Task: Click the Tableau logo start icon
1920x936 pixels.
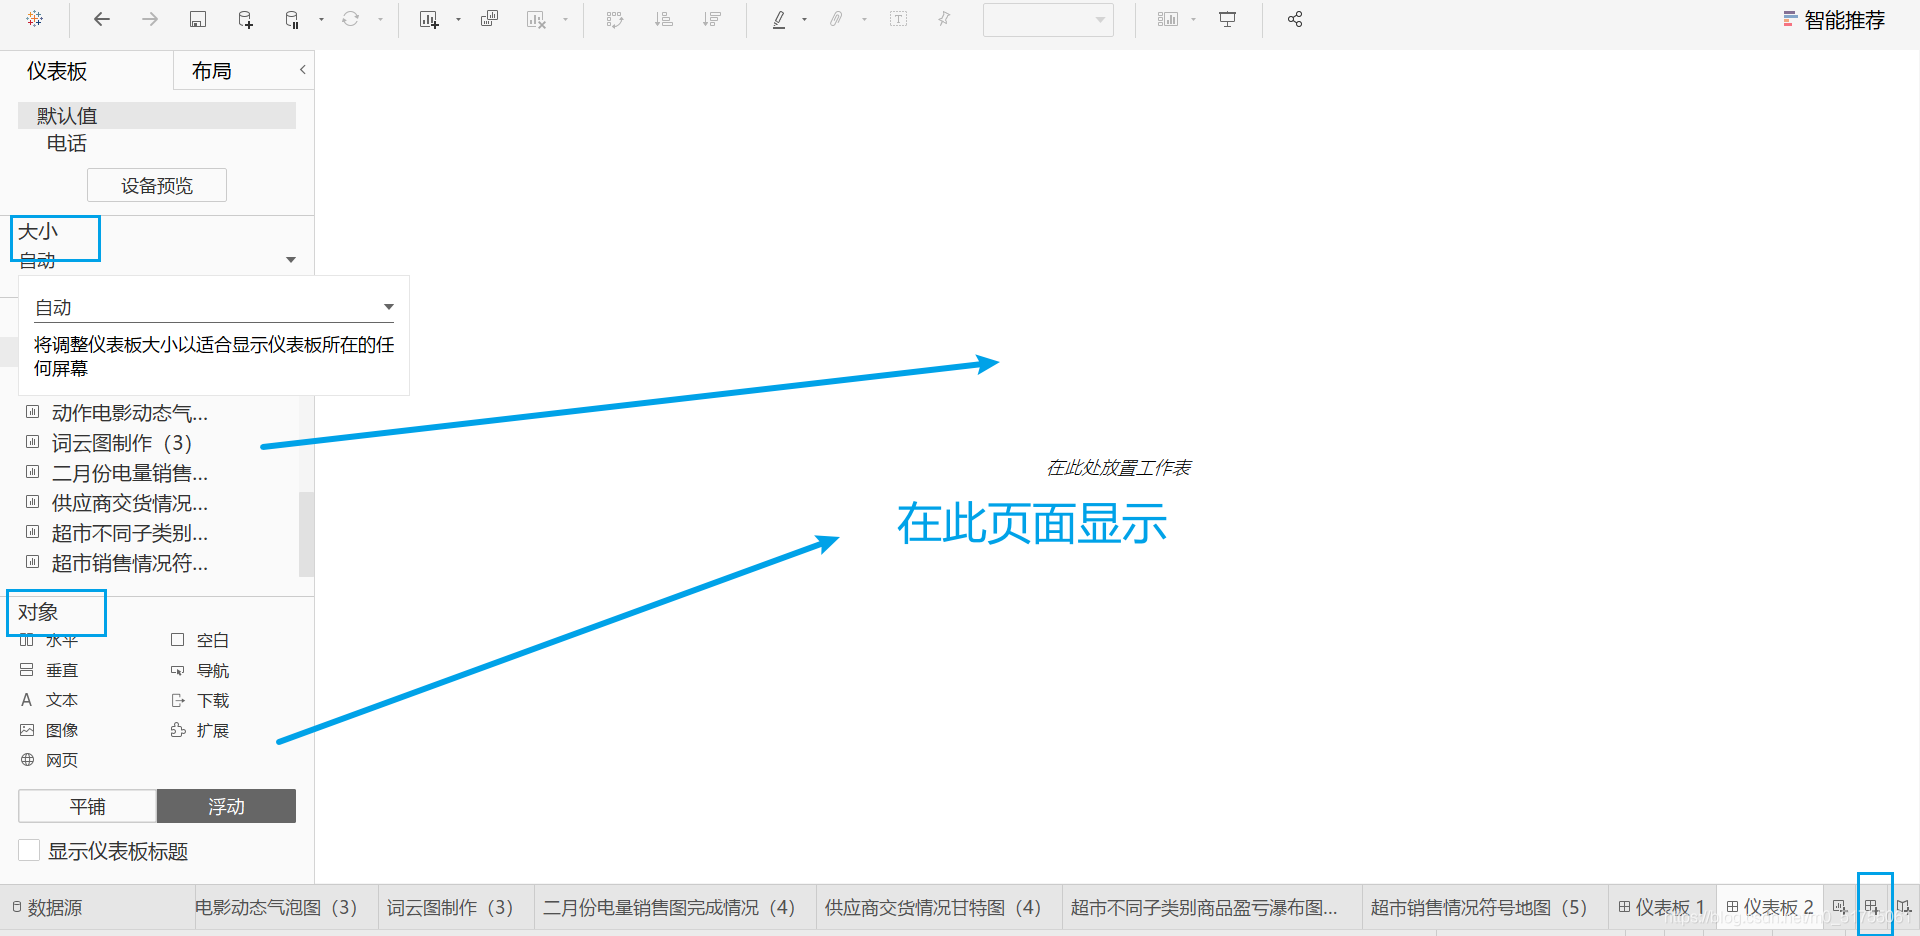Action: click(x=35, y=19)
